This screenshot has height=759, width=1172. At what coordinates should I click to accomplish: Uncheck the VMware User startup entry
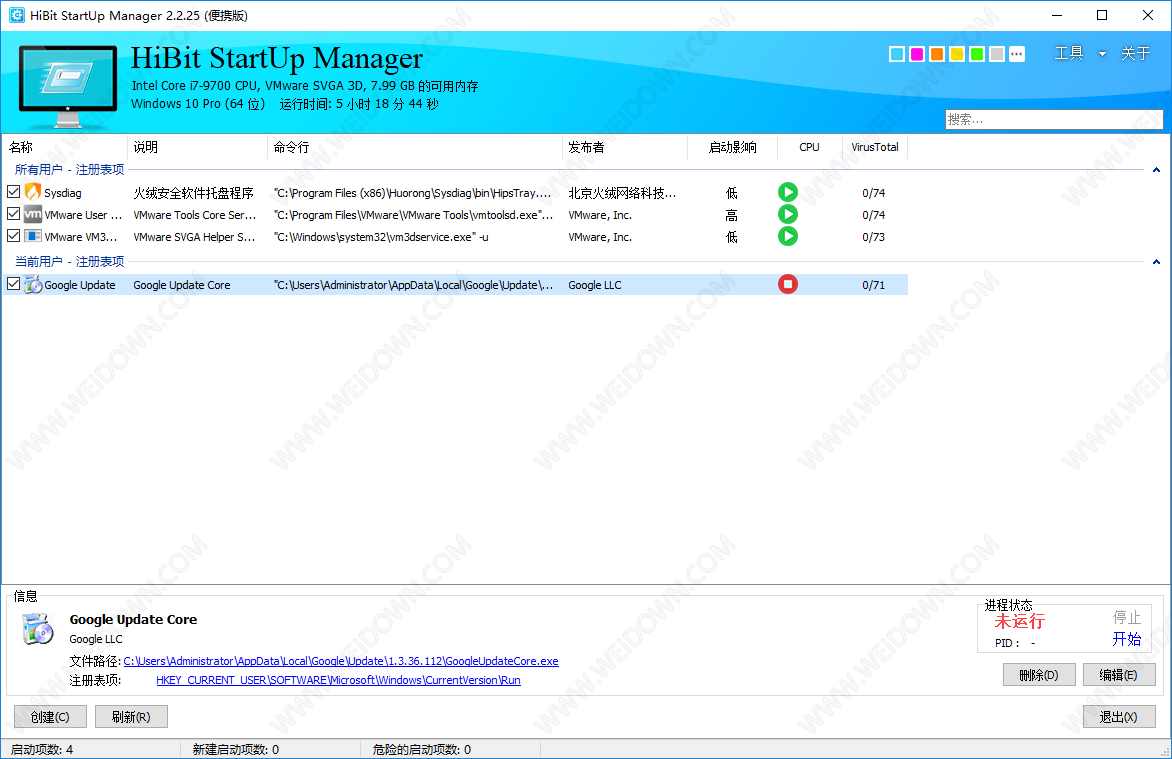pos(13,214)
